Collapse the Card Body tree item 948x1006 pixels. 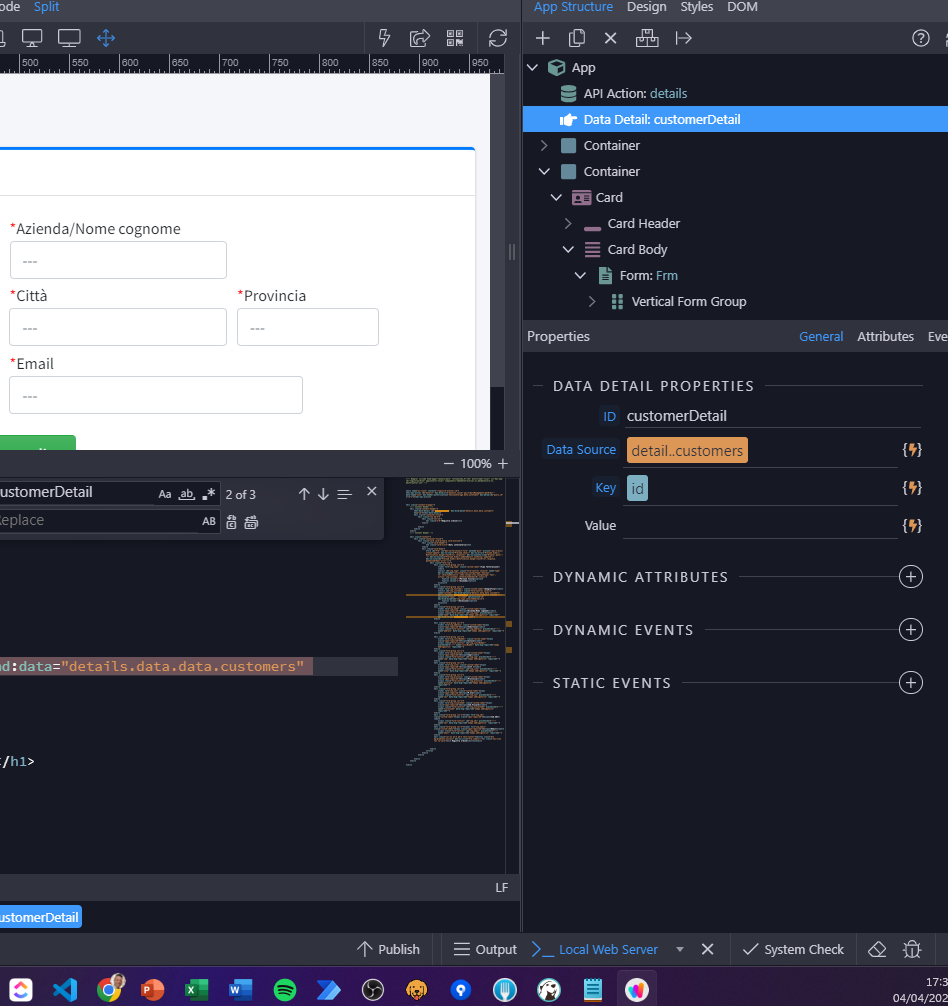pyautogui.click(x=568, y=249)
